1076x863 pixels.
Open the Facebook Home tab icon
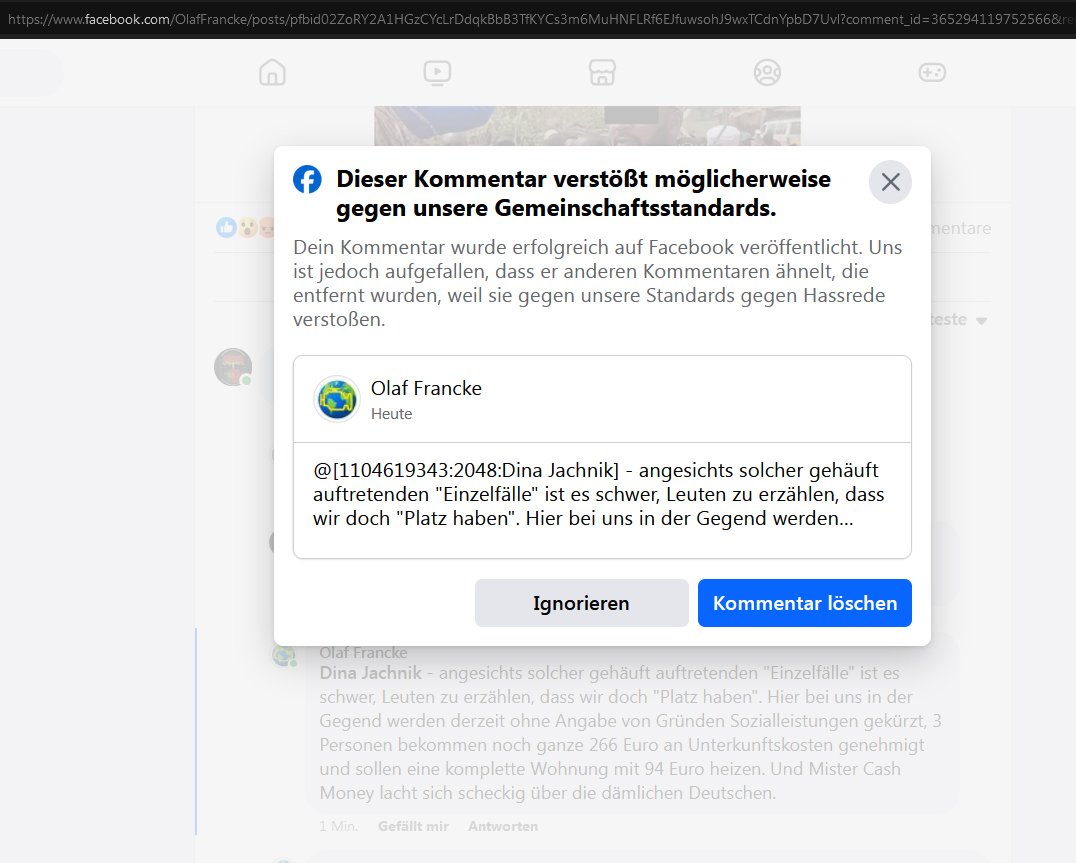(x=272, y=72)
